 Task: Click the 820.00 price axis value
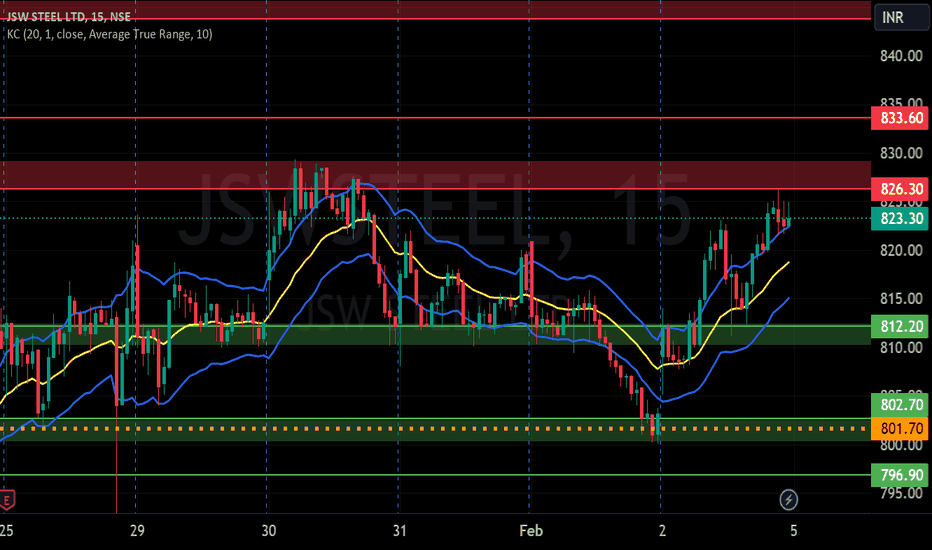point(901,250)
